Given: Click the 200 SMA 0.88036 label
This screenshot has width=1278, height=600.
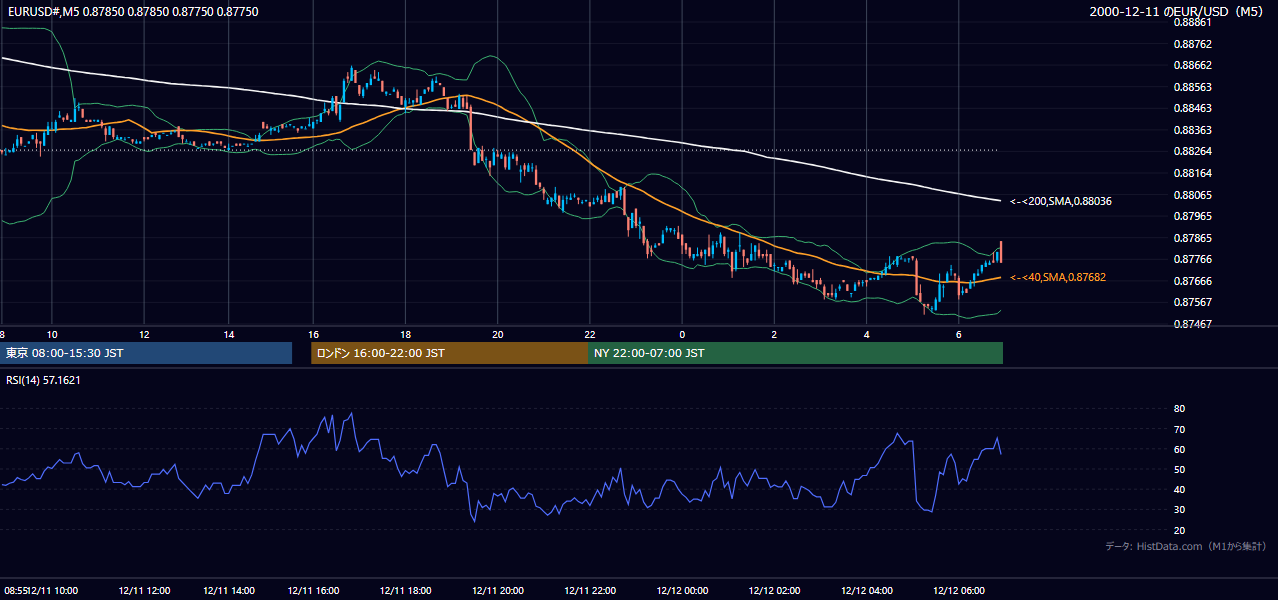Looking at the screenshot, I should [x=1061, y=201].
